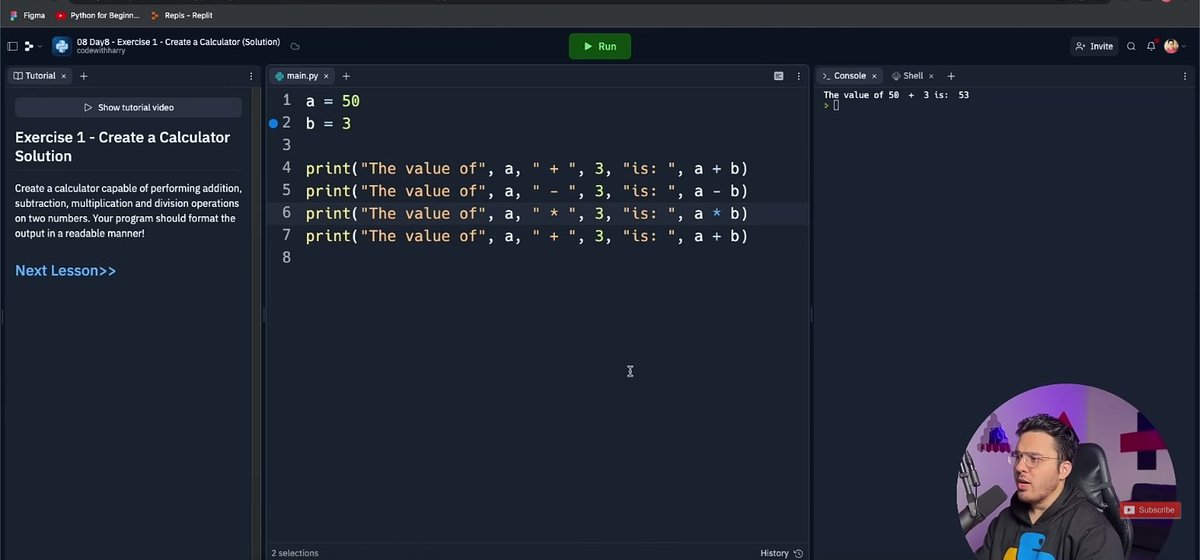Switch to the Shell tab
The width and height of the screenshot is (1200, 560).
[908, 76]
